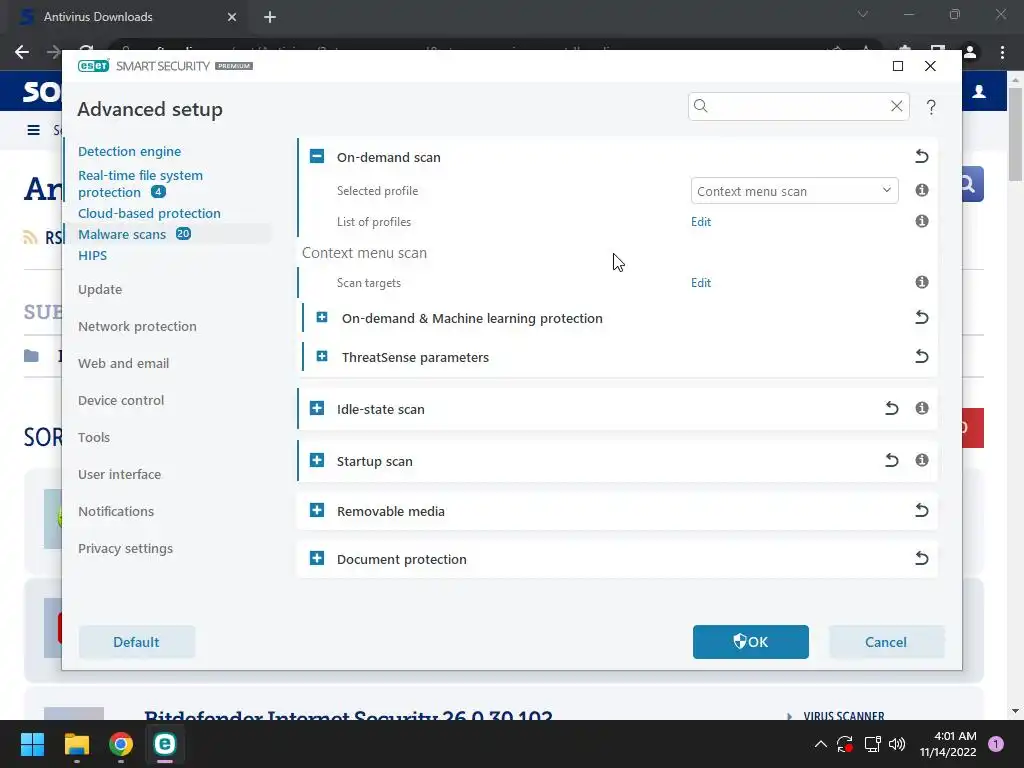Open help with question mark icon
This screenshot has height=768, width=1024.
pyautogui.click(x=931, y=106)
